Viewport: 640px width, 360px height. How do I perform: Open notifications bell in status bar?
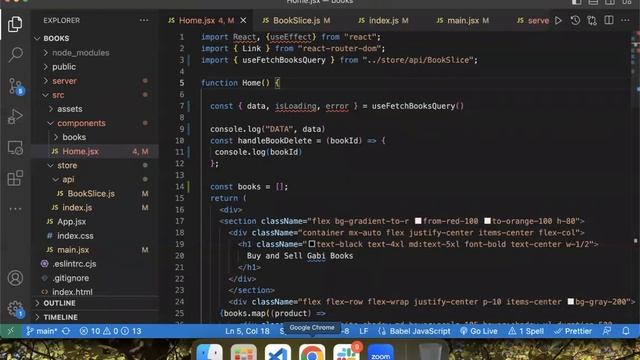click(x=626, y=331)
